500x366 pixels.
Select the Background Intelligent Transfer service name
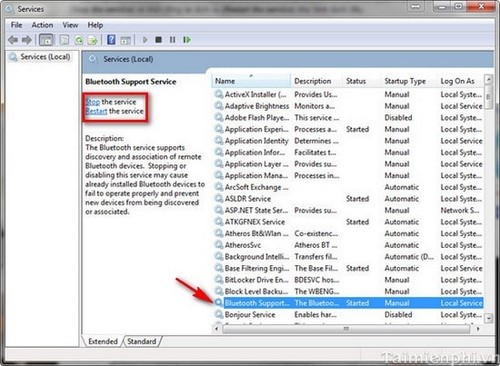257,257
